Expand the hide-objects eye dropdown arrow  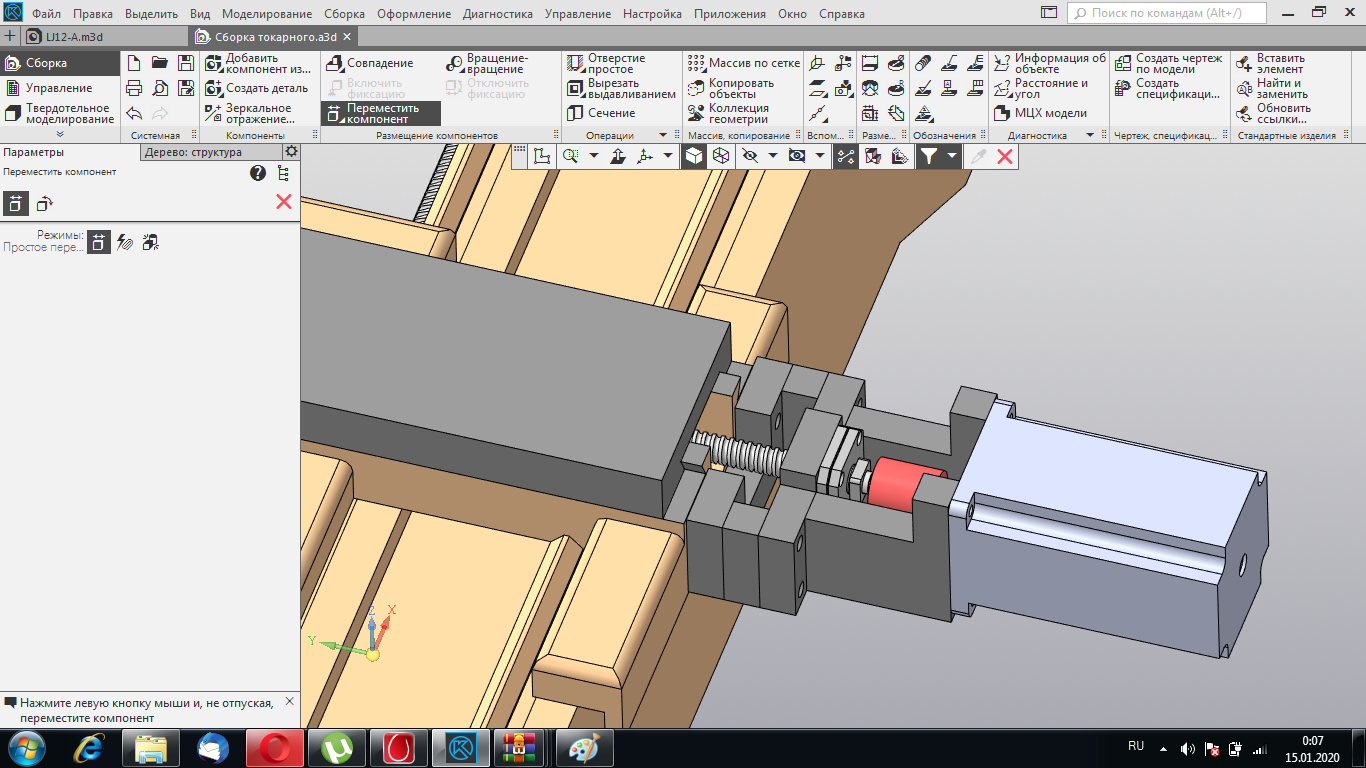point(772,156)
